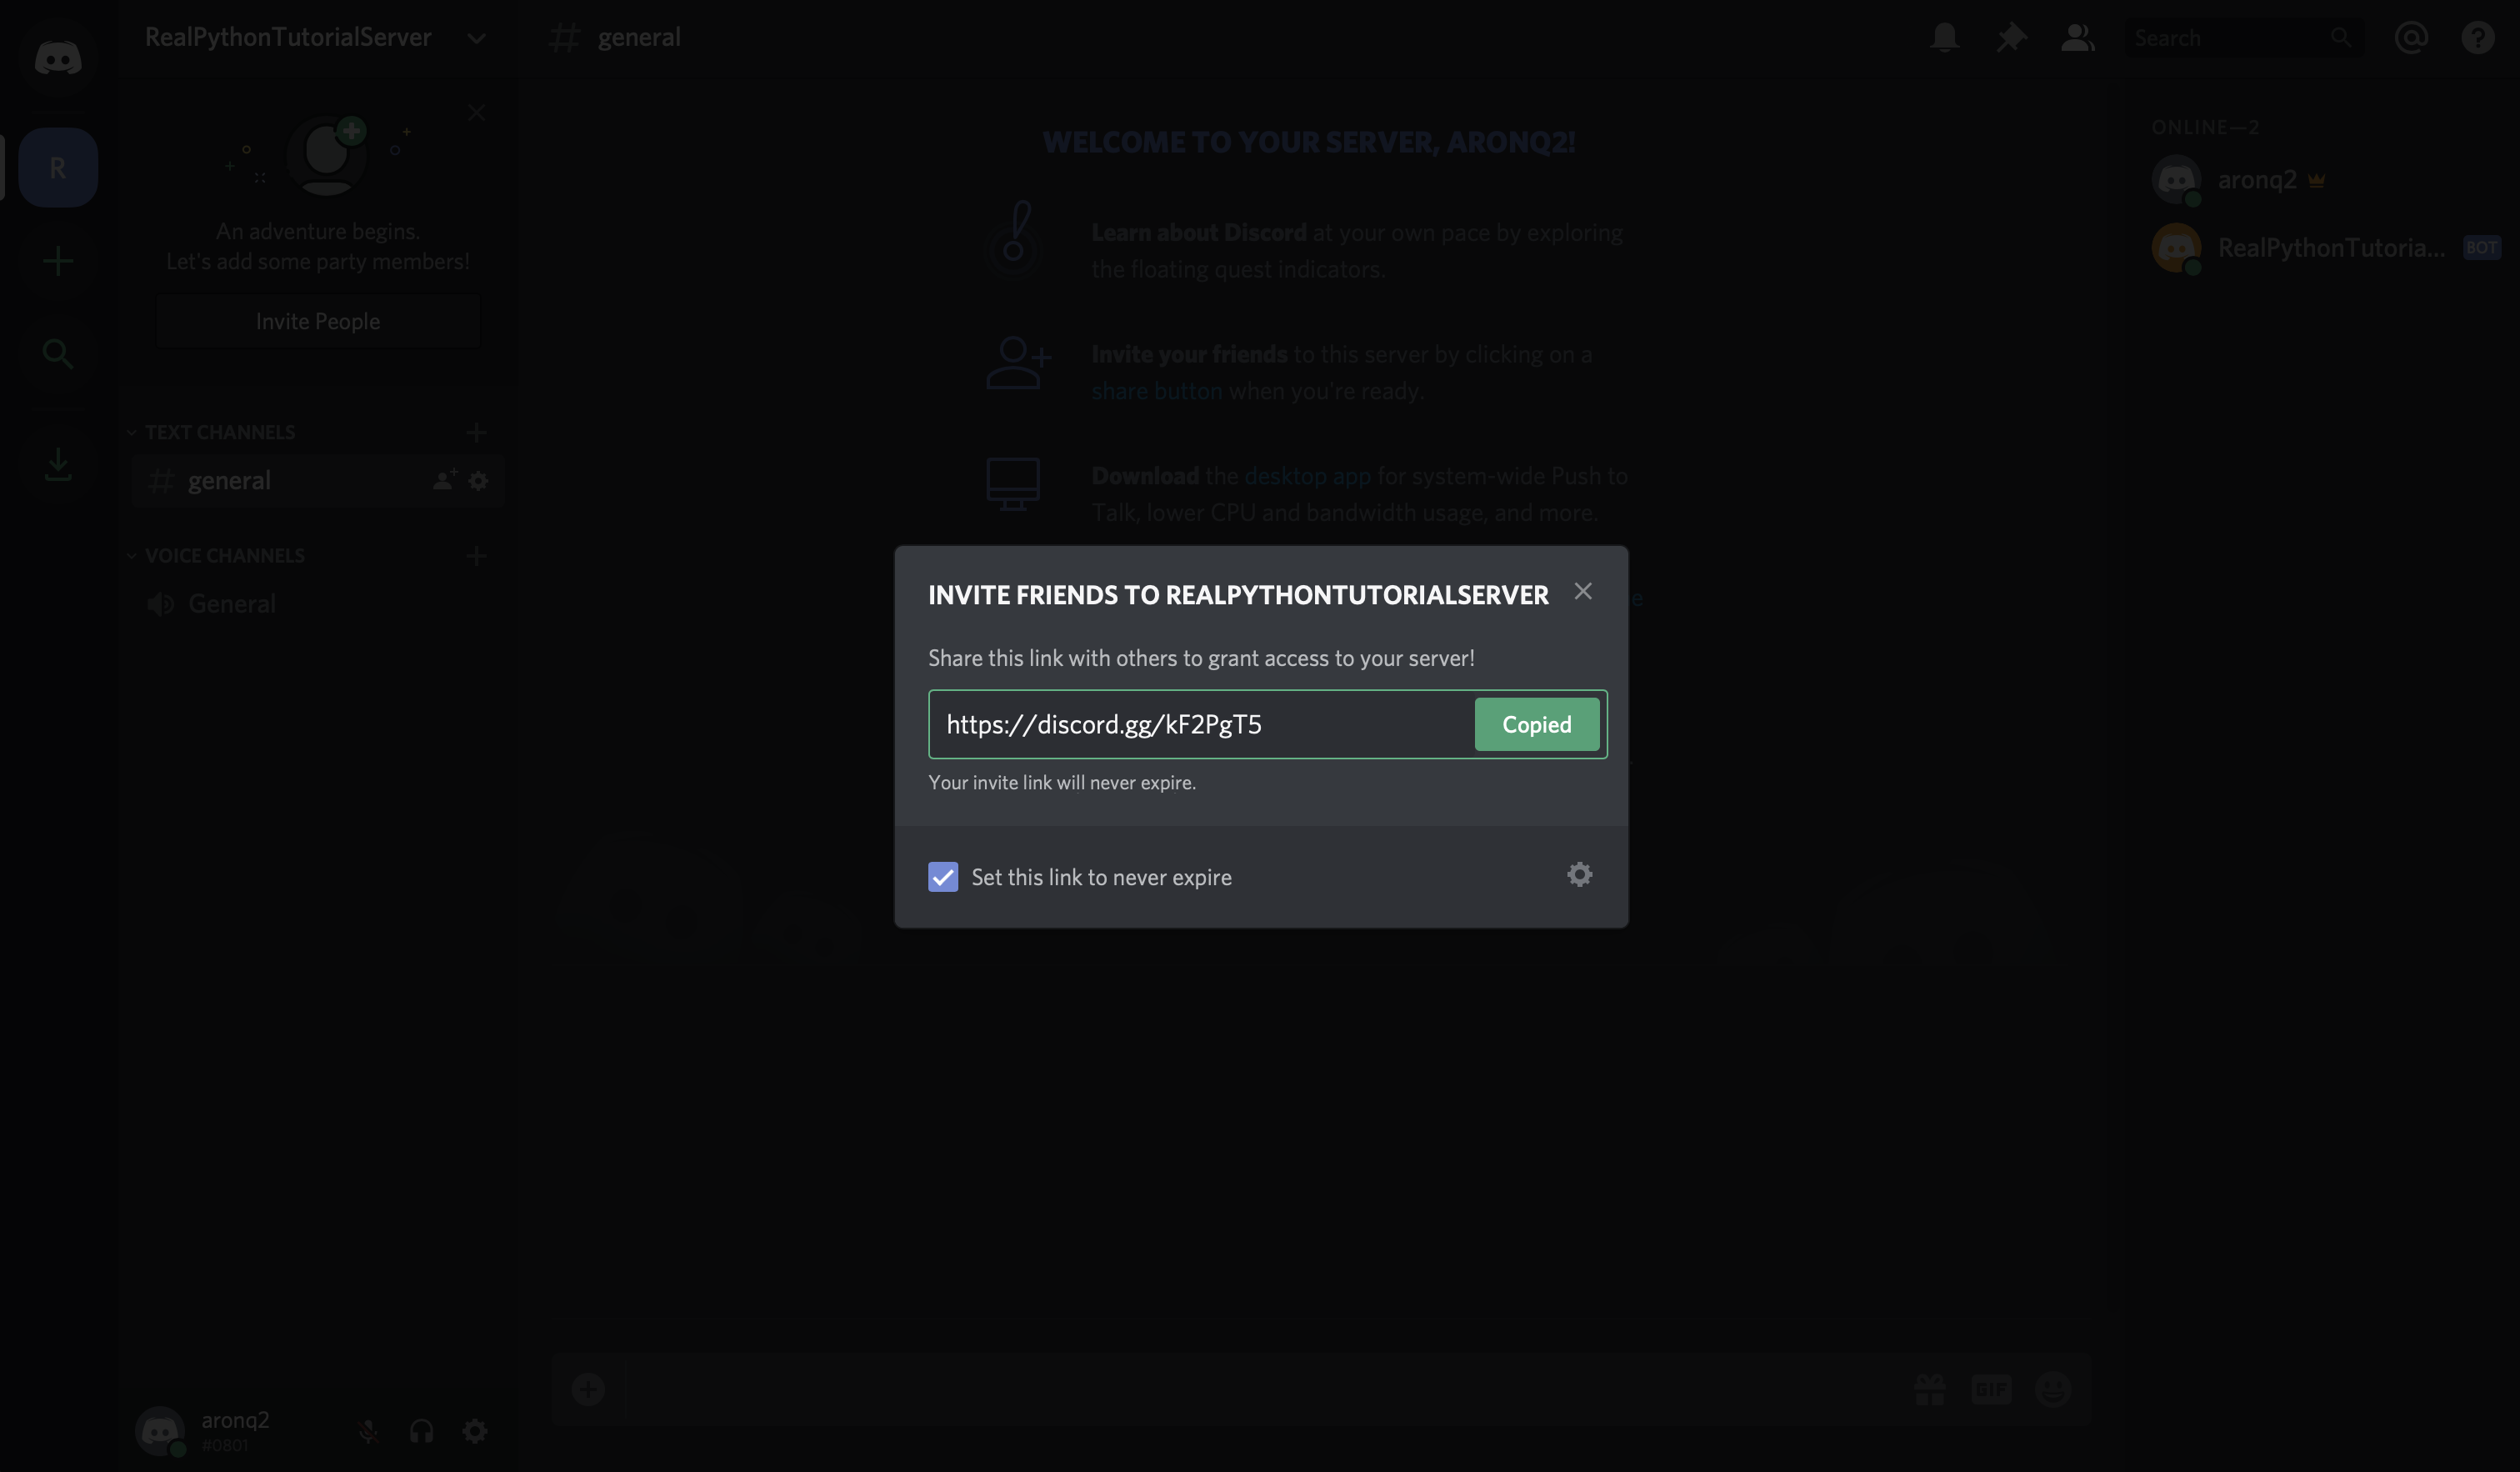The height and width of the screenshot is (1472, 2520).
Task: Select the General voice channel
Action: pos(231,603)
